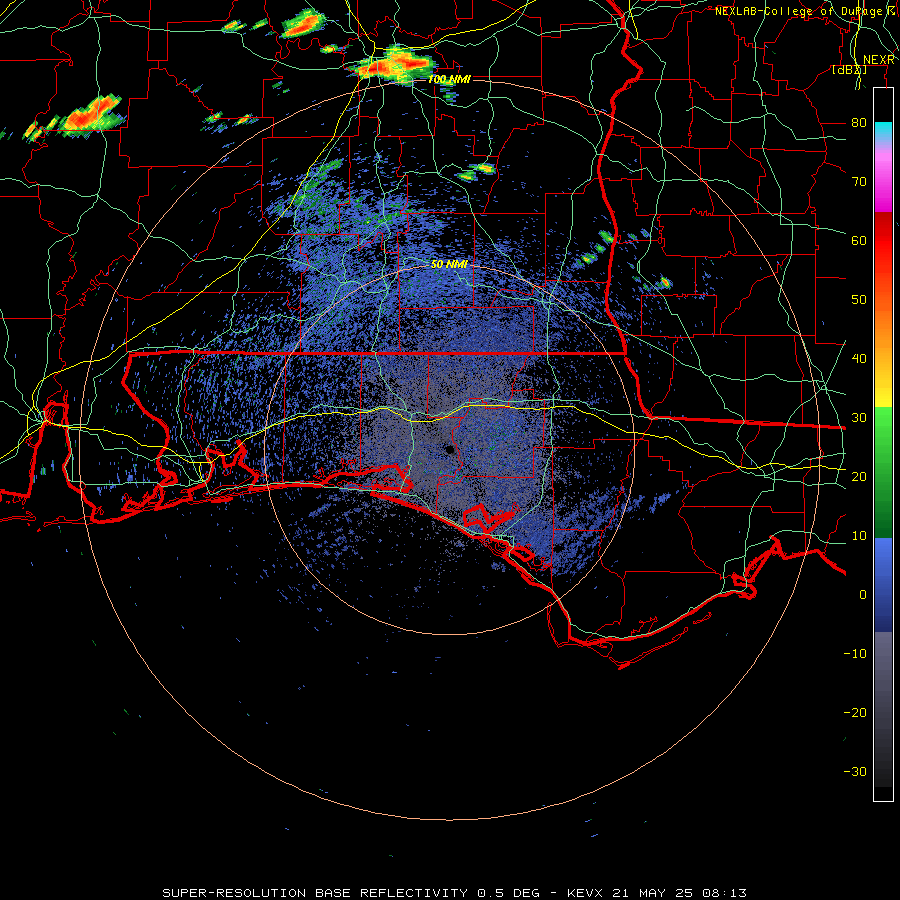Select the magenta segment of the color bar

pos(883,184)
